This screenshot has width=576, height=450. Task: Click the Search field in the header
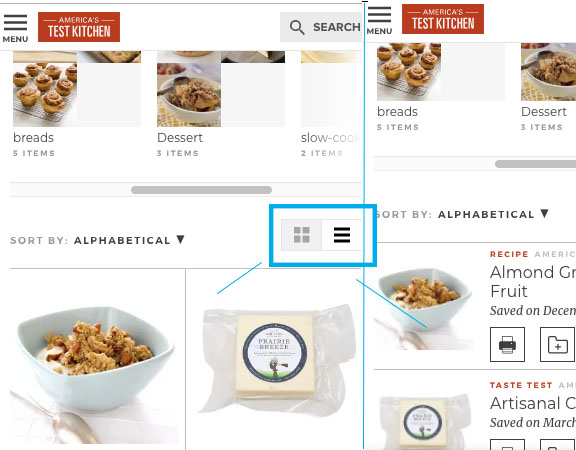[x=321, y=27]
